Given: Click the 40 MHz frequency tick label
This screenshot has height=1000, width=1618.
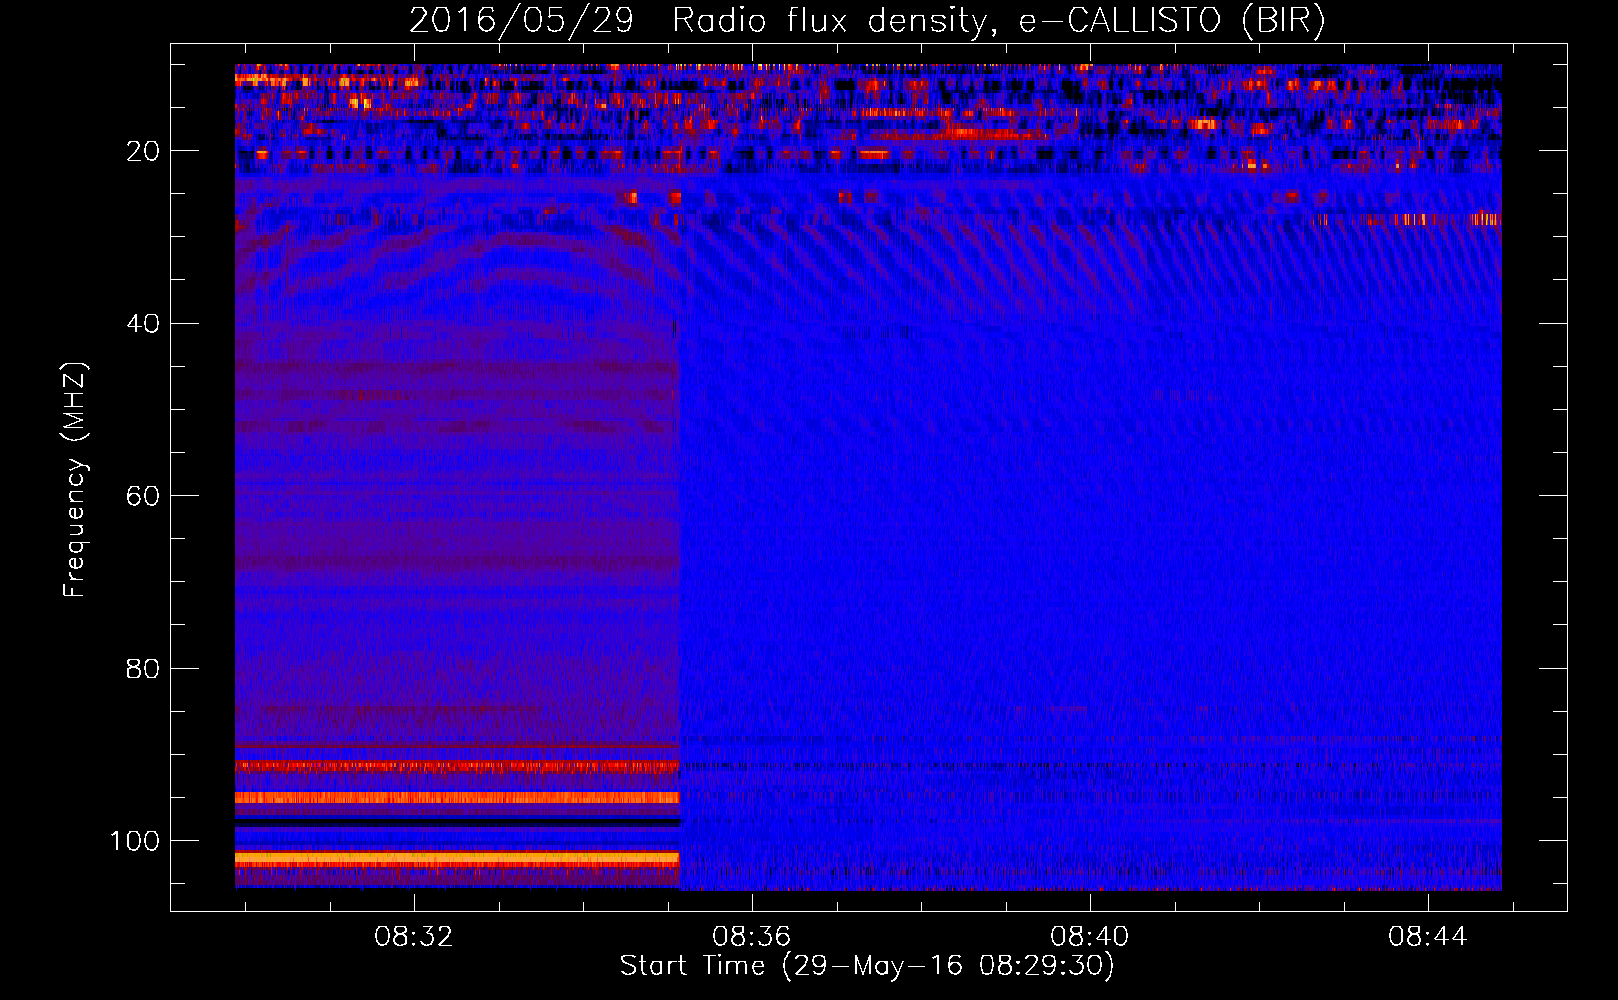Looking at the screenshot, I should tap(144, 323).
